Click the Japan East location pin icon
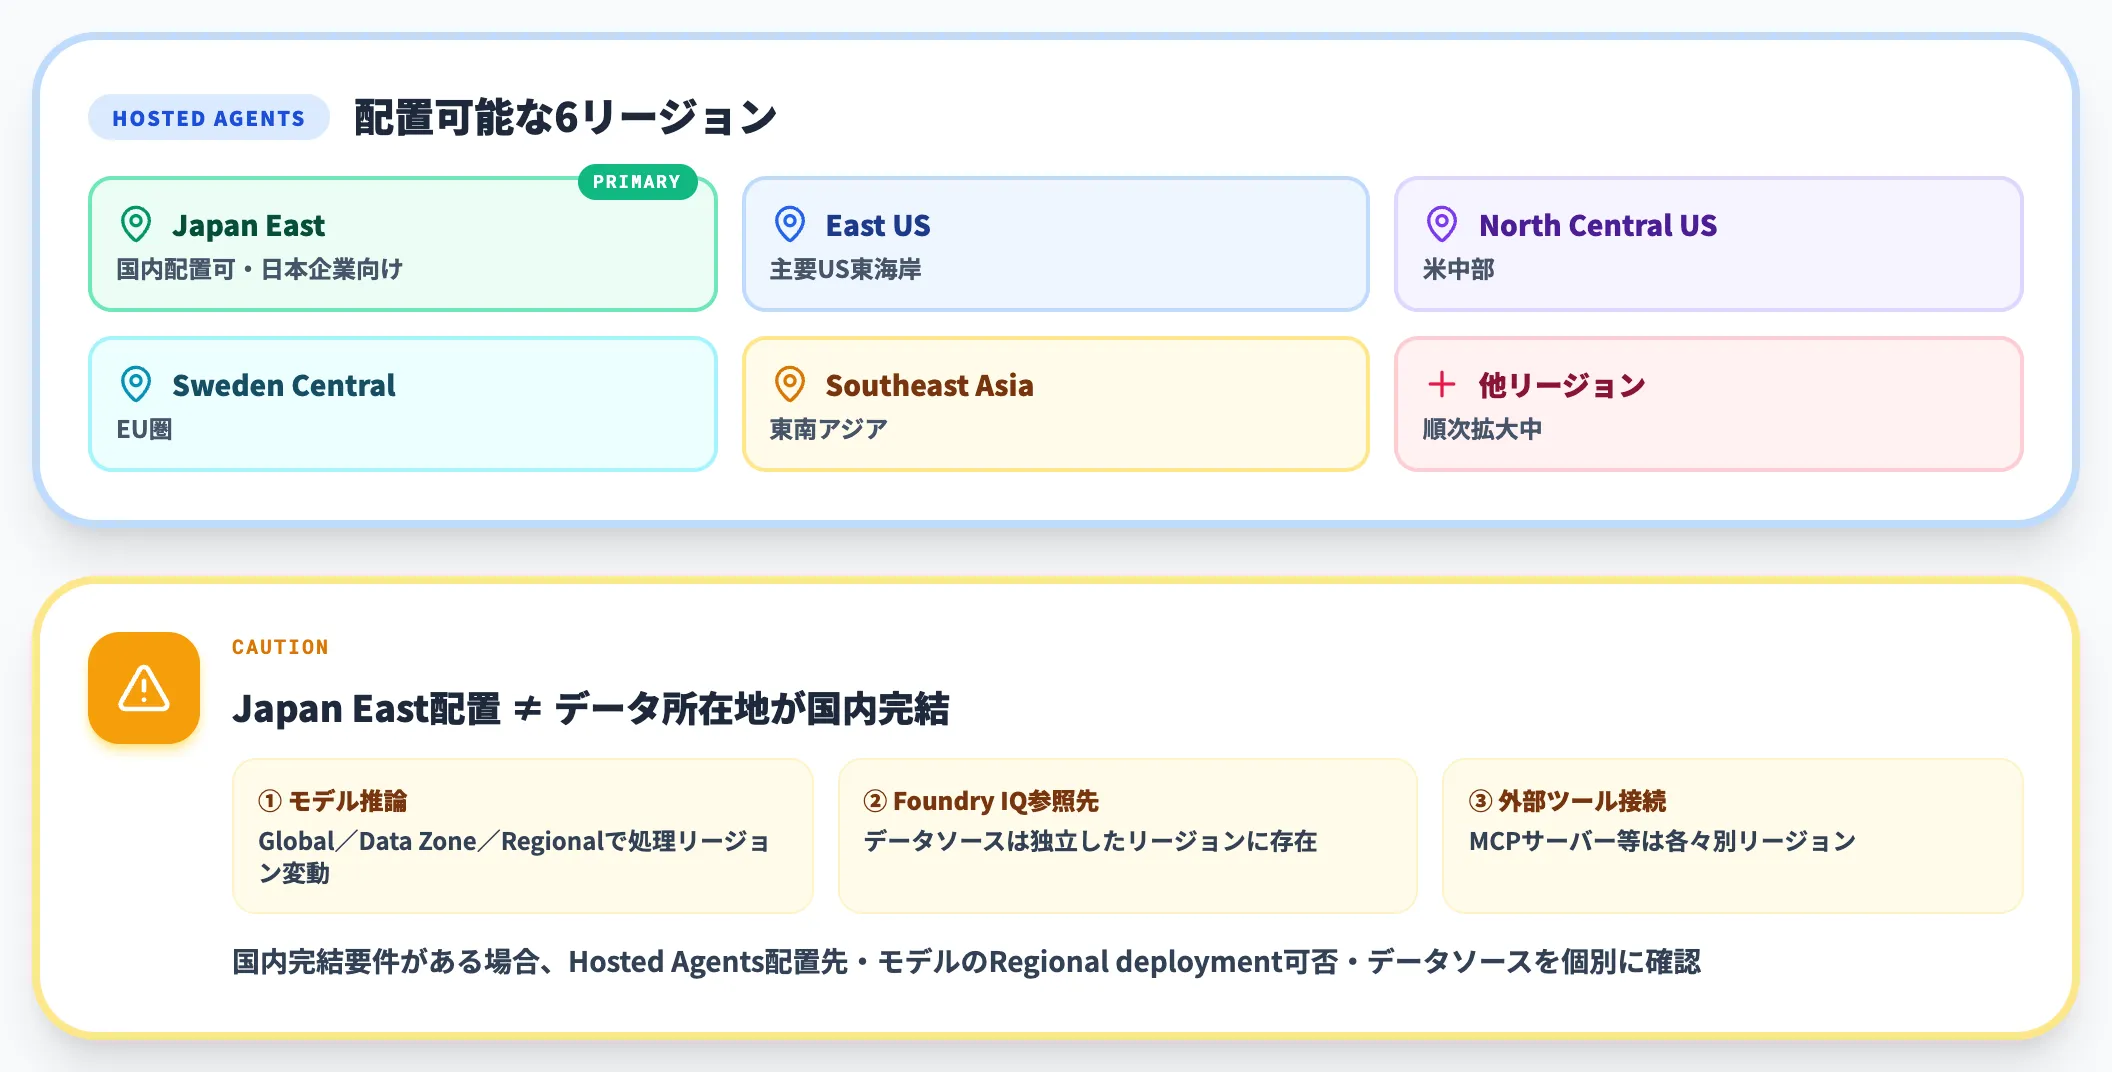The height and width of the screenshot is (1072, 2112). tap(136, 224)
